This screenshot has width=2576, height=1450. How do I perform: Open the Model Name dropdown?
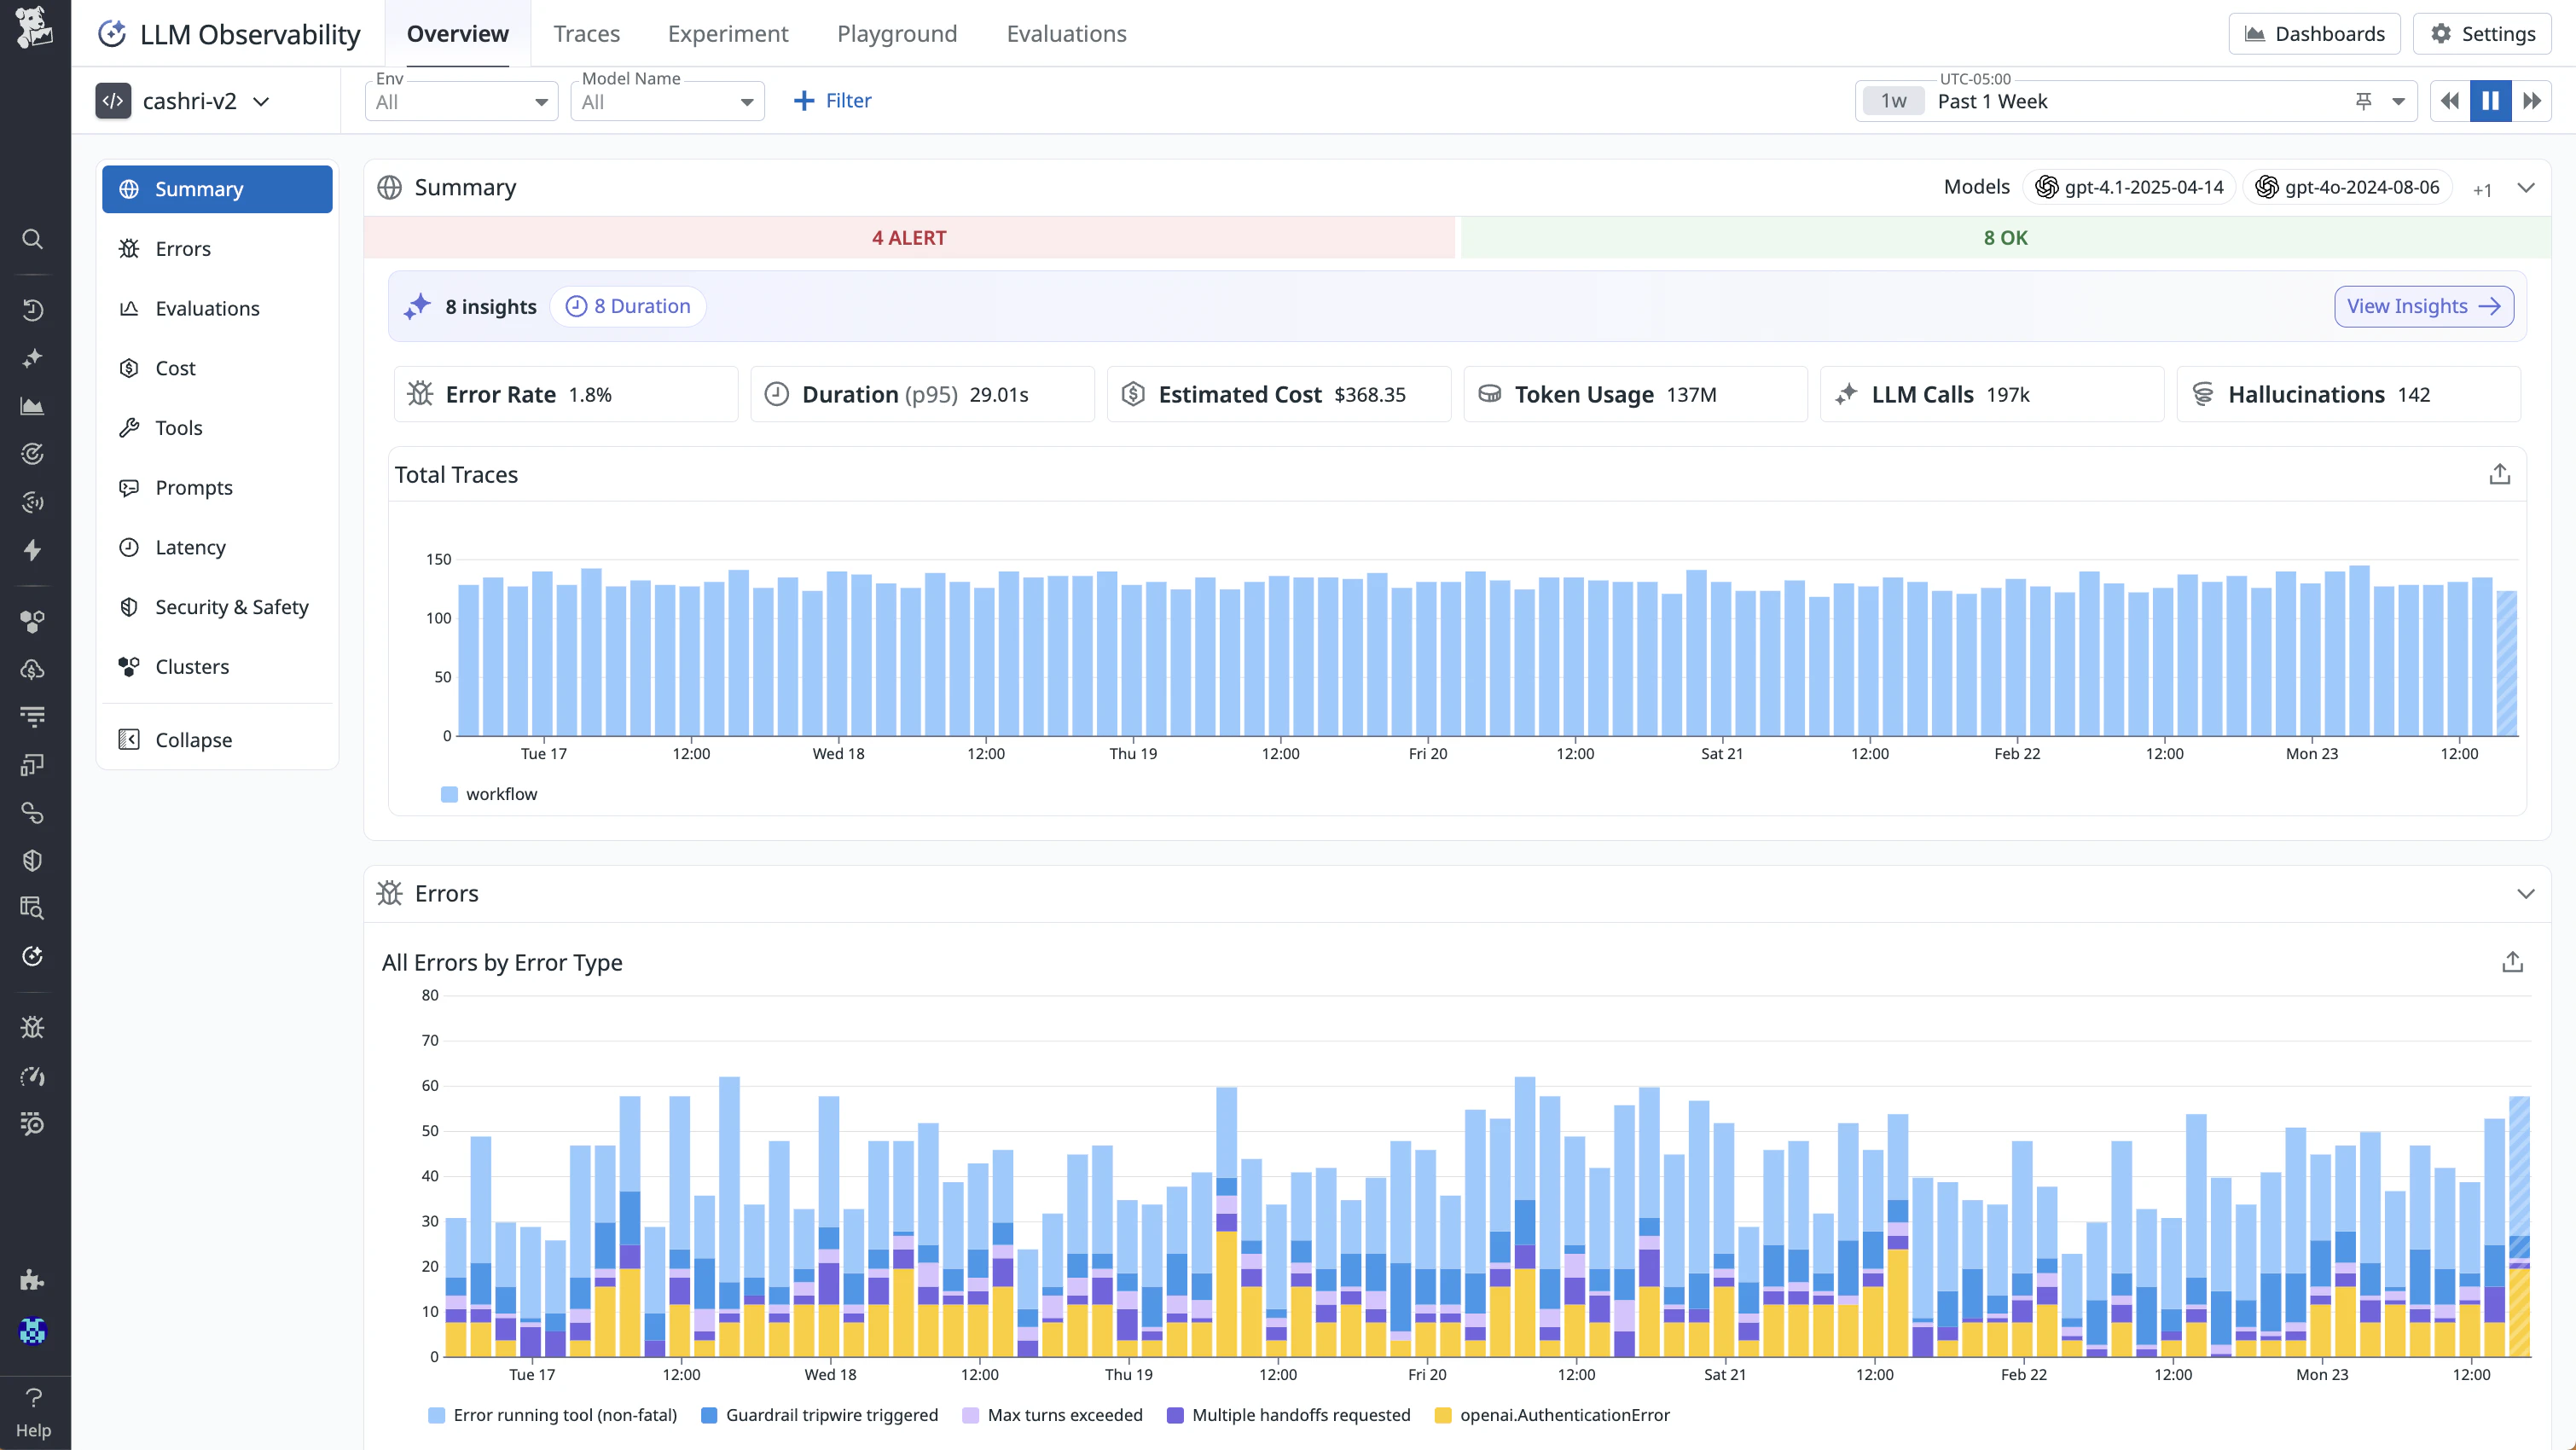[x=667, y=101]
